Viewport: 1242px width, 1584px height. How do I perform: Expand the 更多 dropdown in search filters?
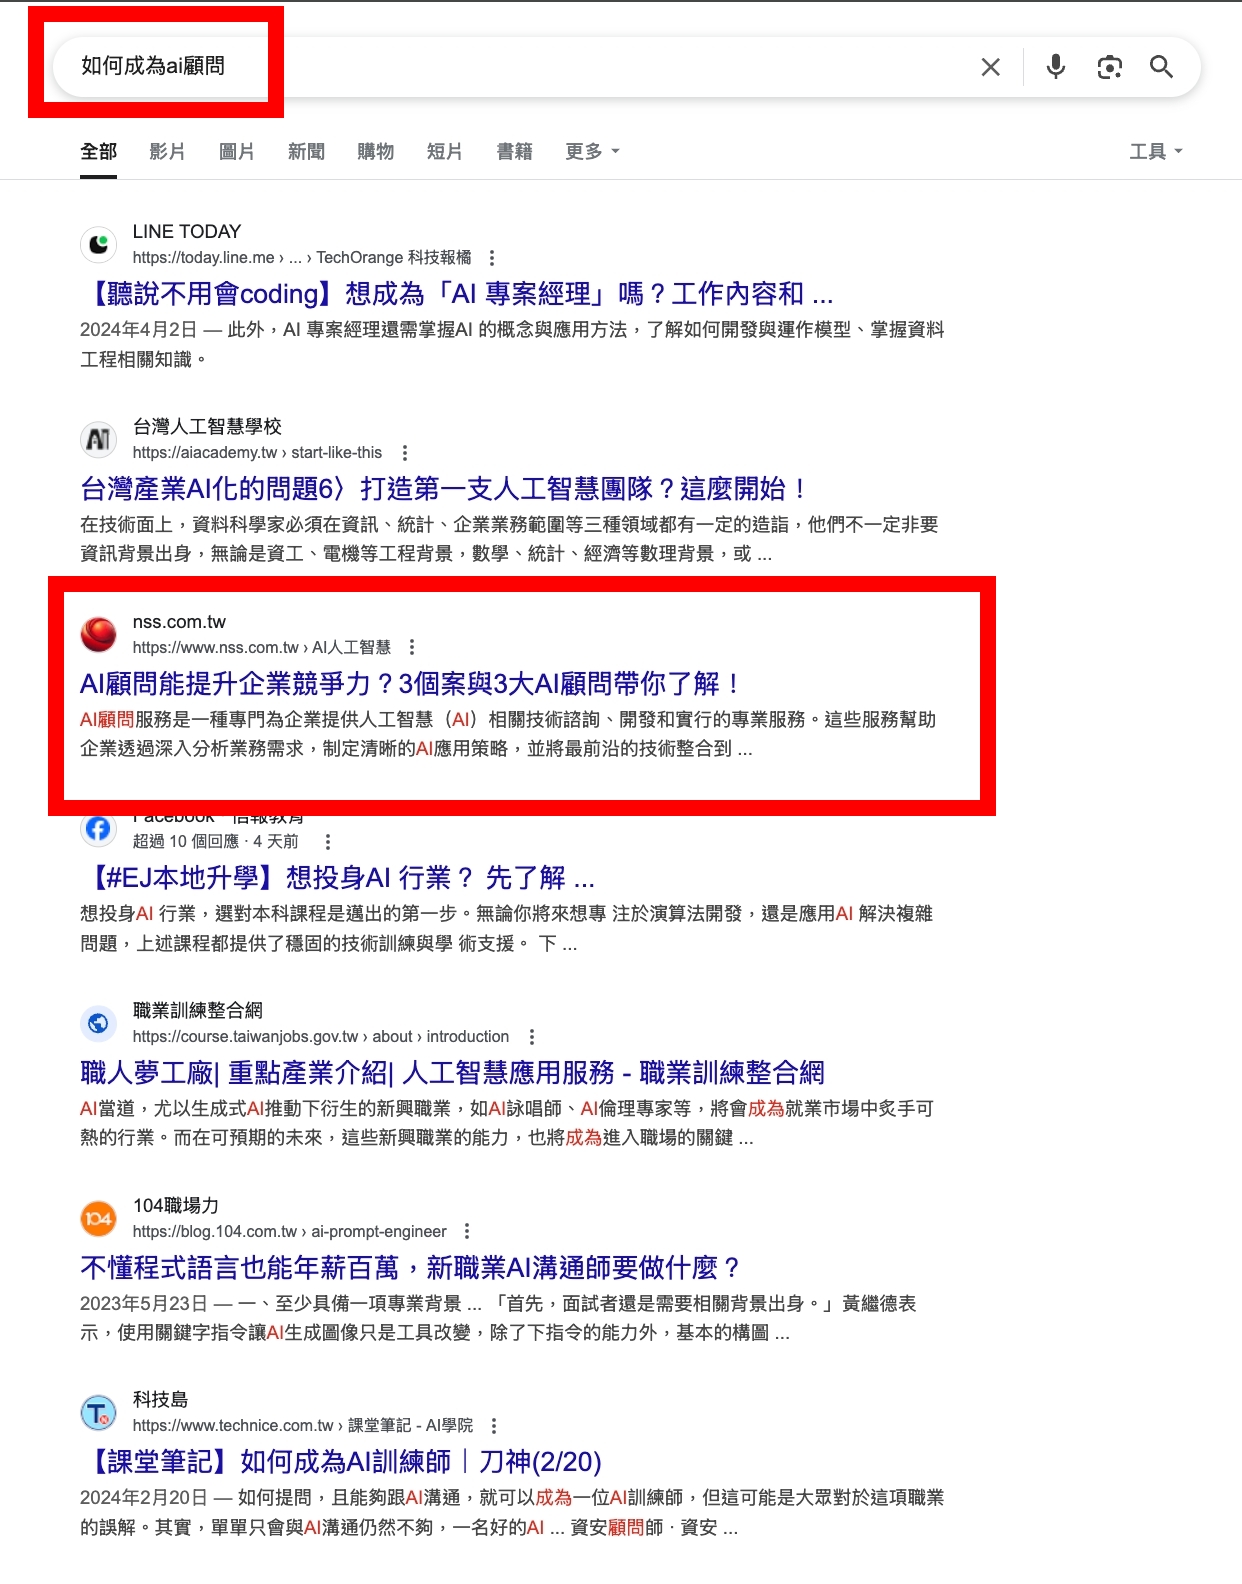(592, 152)
